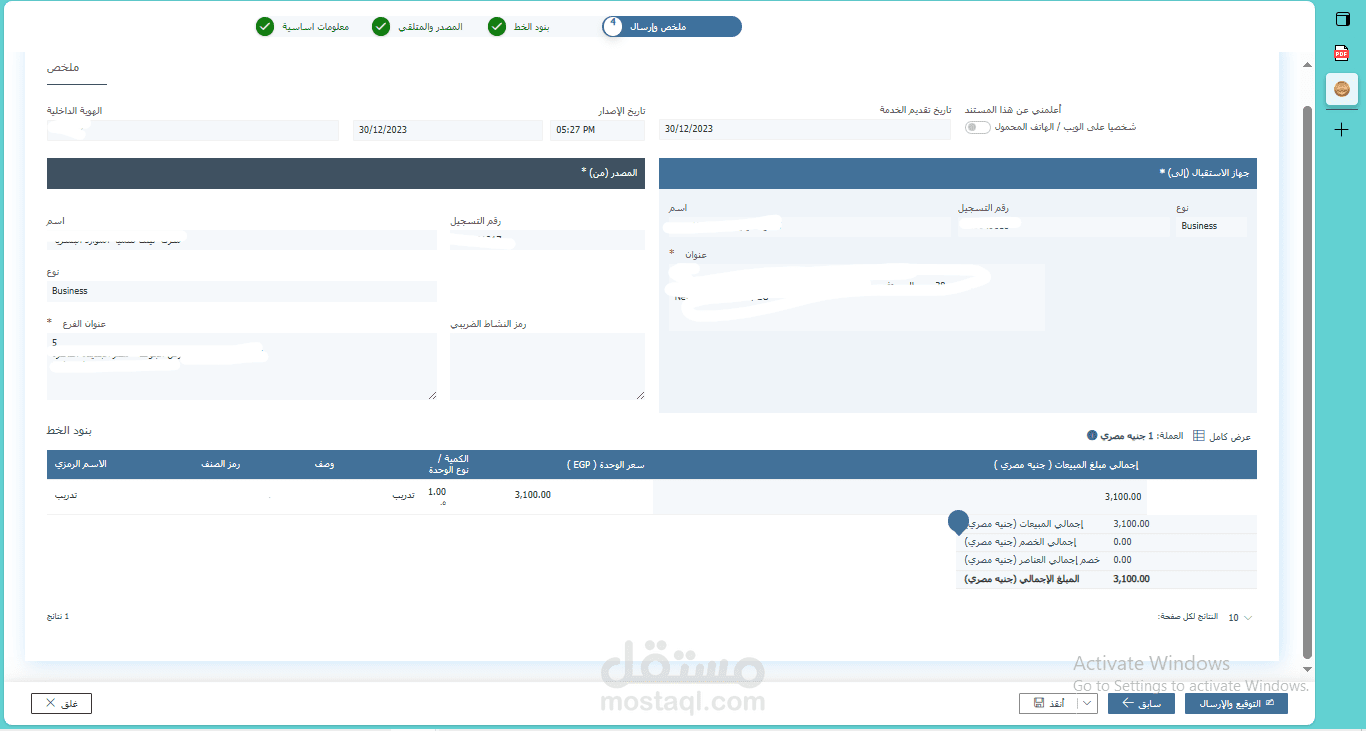Click green checkmark of المصدر والمتلقي step

(381, 26)
